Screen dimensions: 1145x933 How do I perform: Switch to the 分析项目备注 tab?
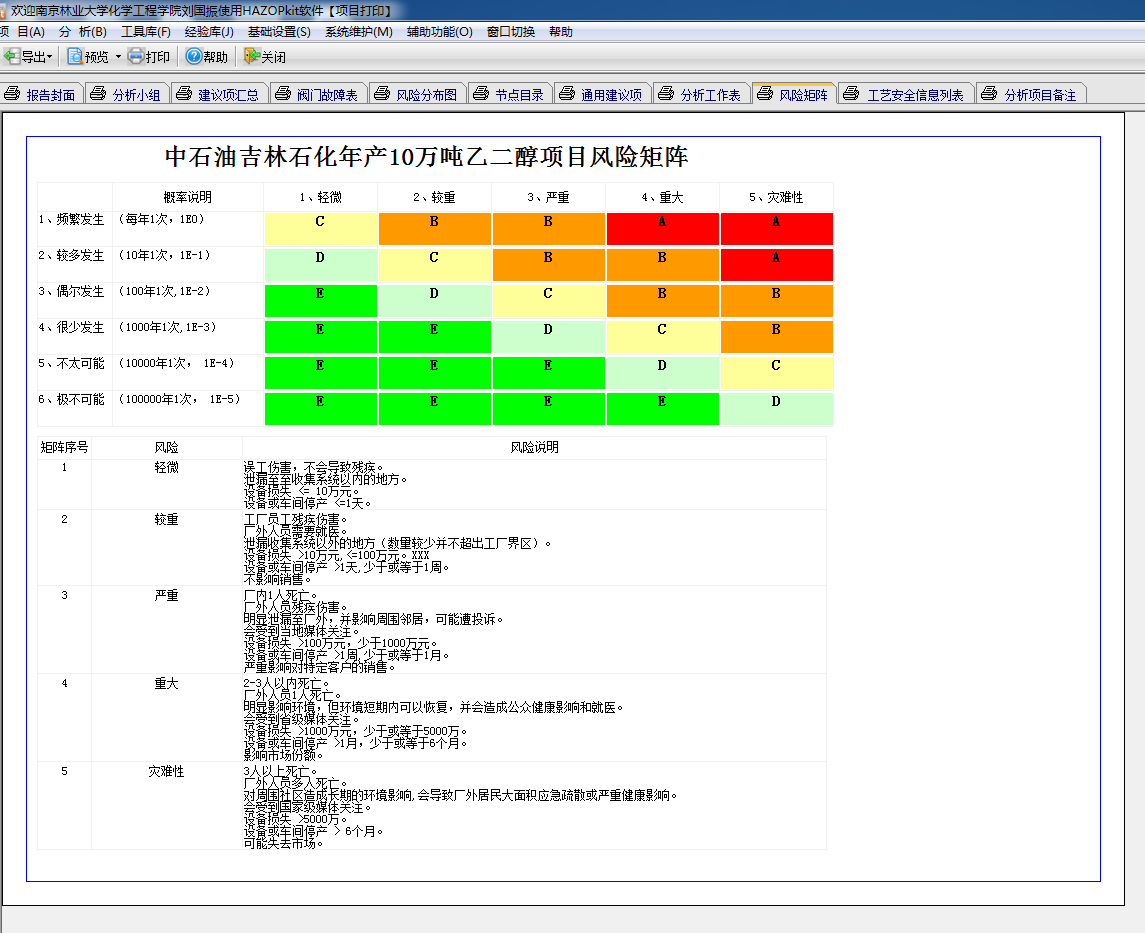pyautogui.click(x=1032, y=94)
